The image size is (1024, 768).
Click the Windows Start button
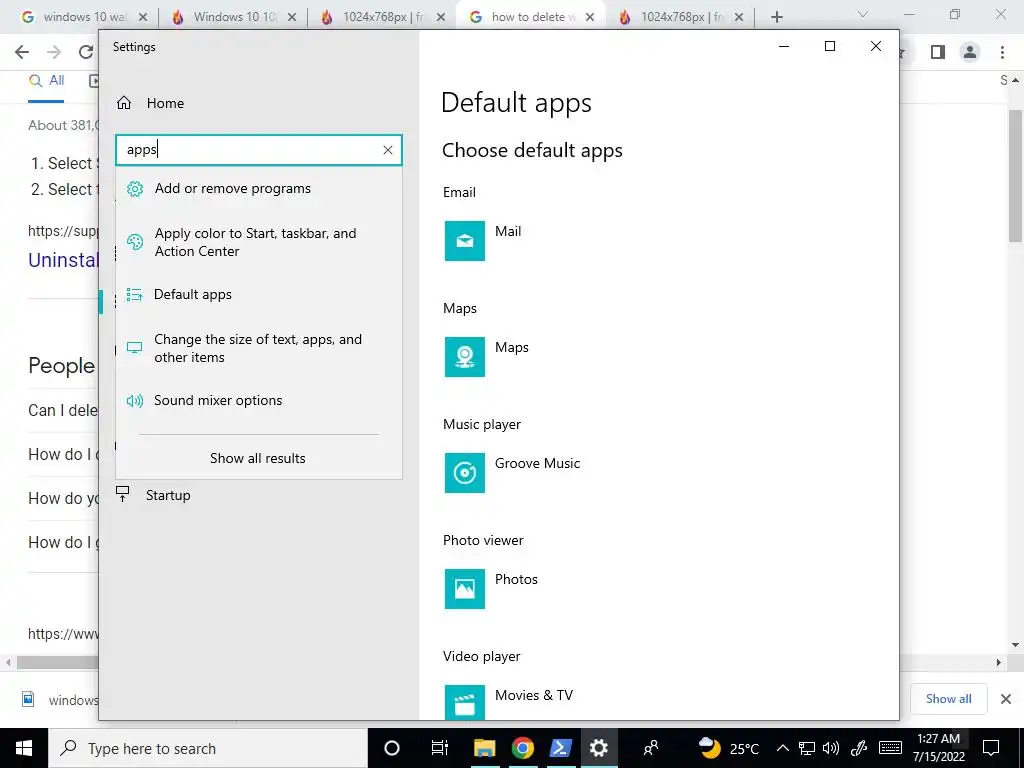pos(24,748)
